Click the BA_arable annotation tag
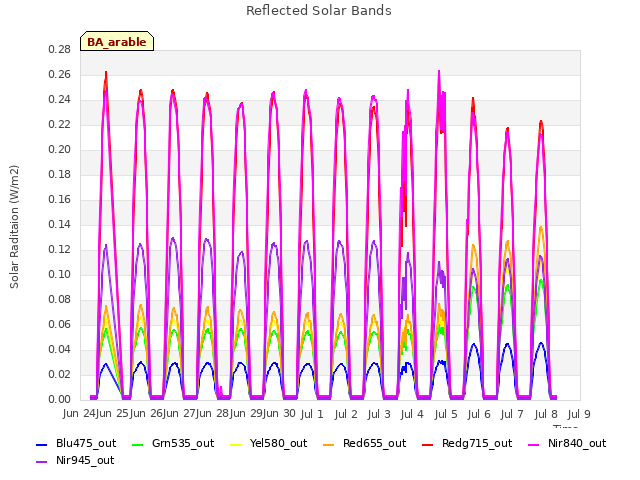The image size is (640, 480). (117, 42)
